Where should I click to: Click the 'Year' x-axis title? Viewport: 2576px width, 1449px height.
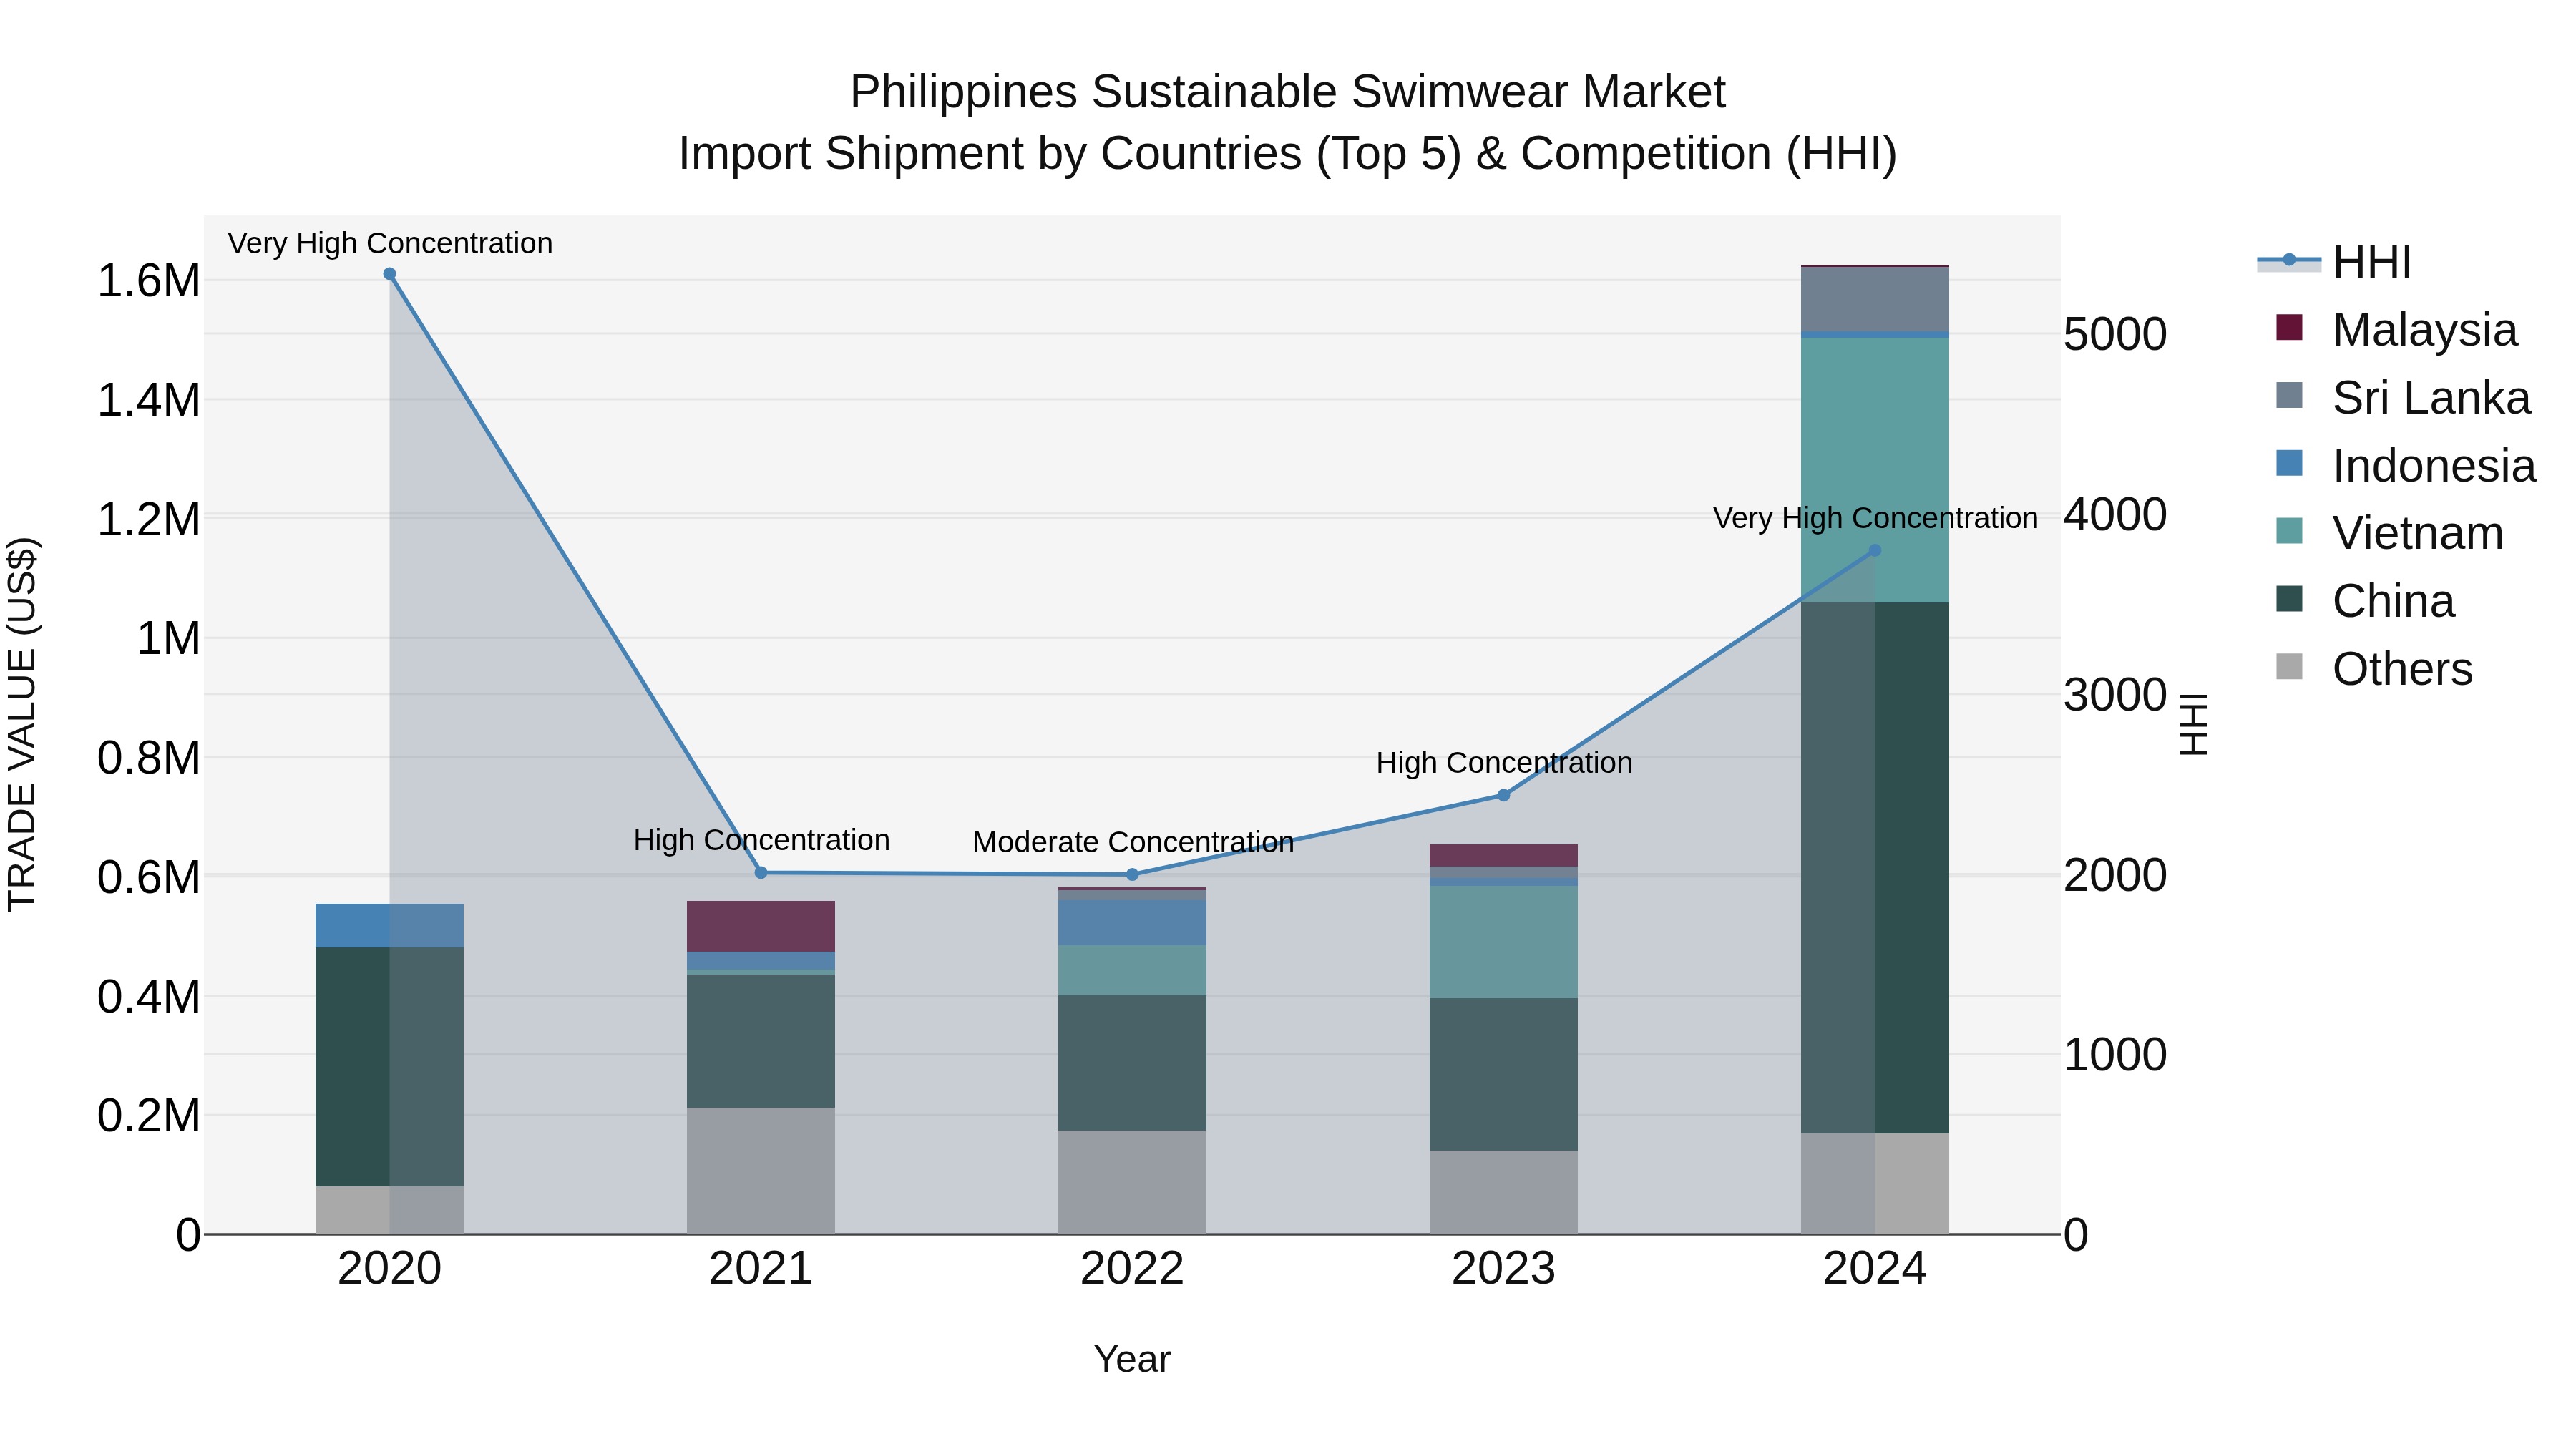click(x=1132, y=1359)
